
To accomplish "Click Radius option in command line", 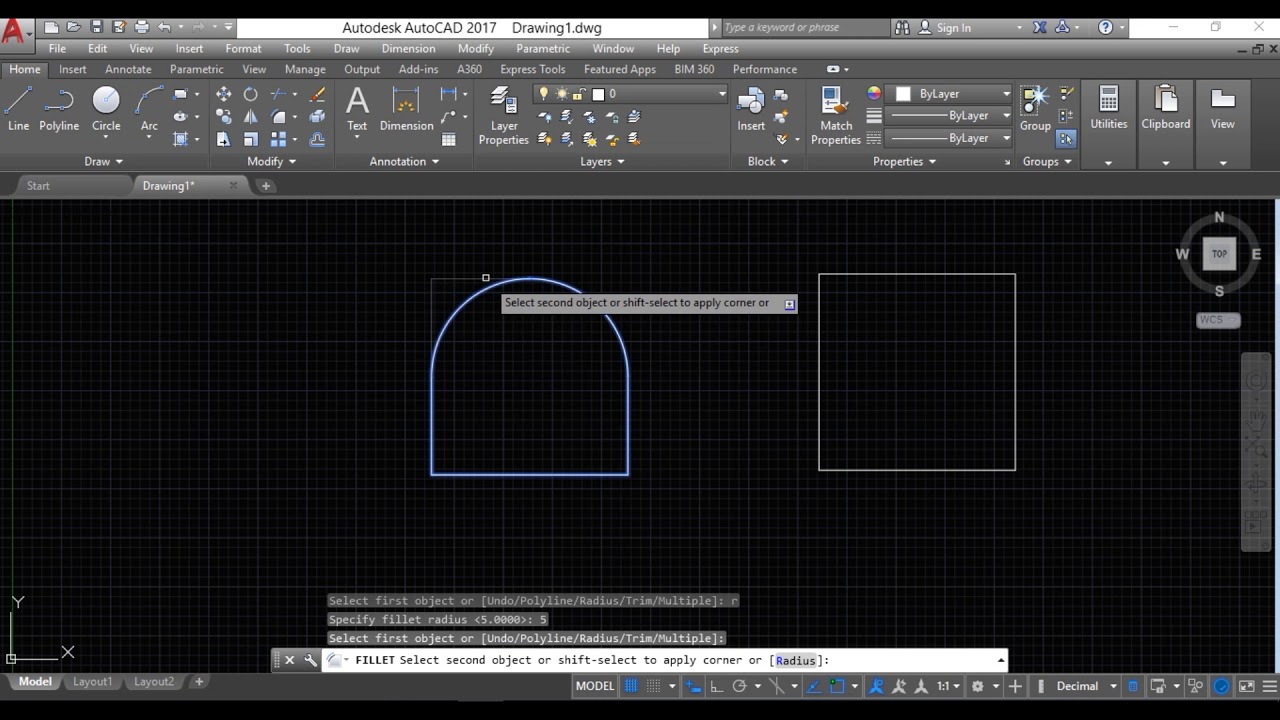I will pyautogui.click(x=795, y=660).
